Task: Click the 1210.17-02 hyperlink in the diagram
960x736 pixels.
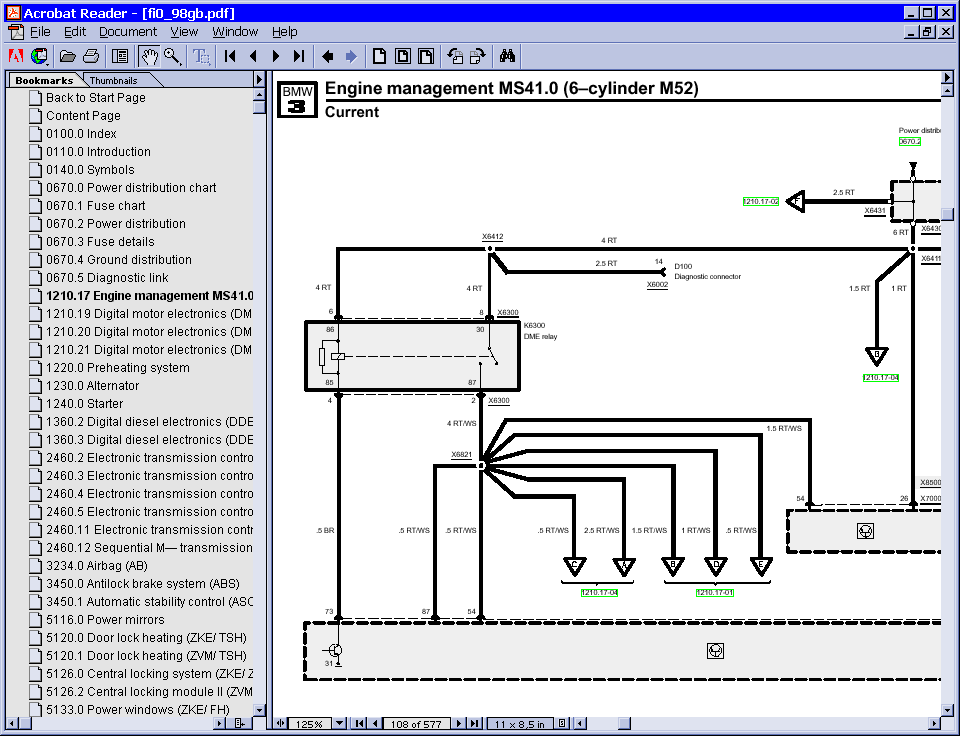Action: point(760,201)
